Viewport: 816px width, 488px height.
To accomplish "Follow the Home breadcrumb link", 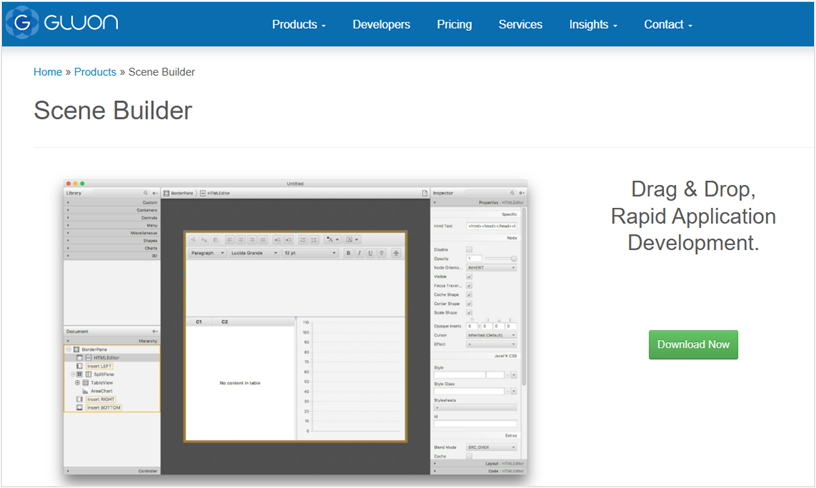I will pos(48,72).
